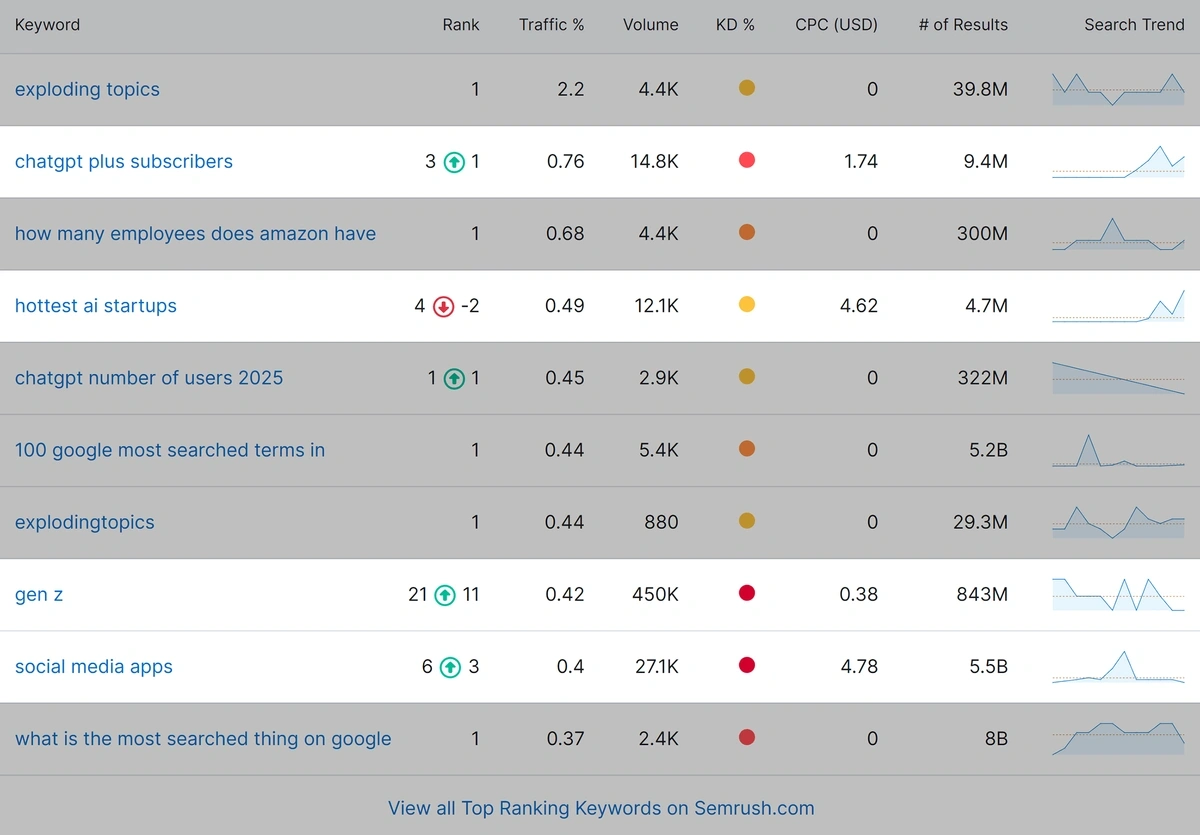Open gen z keyword link
The height and width of the screenshot is (835, 1200).
pos(39,595)
